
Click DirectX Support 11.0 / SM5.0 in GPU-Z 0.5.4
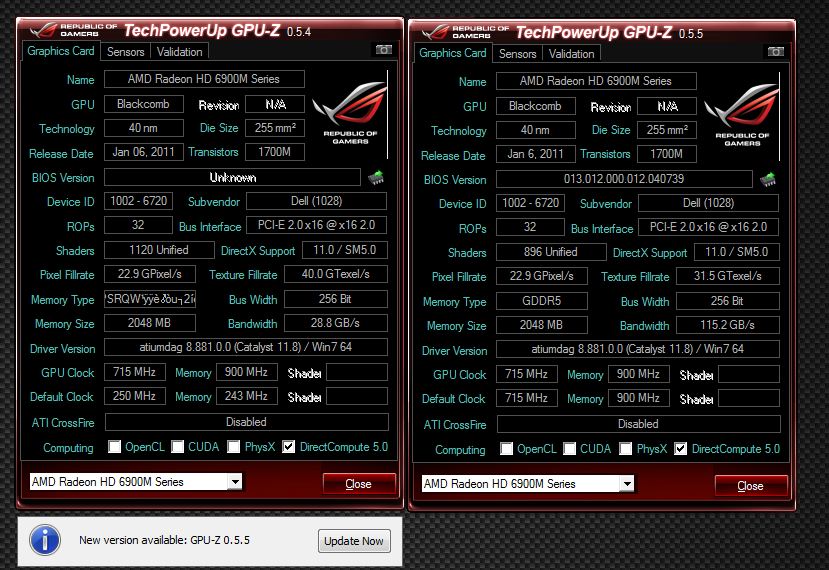click(345, 250)
